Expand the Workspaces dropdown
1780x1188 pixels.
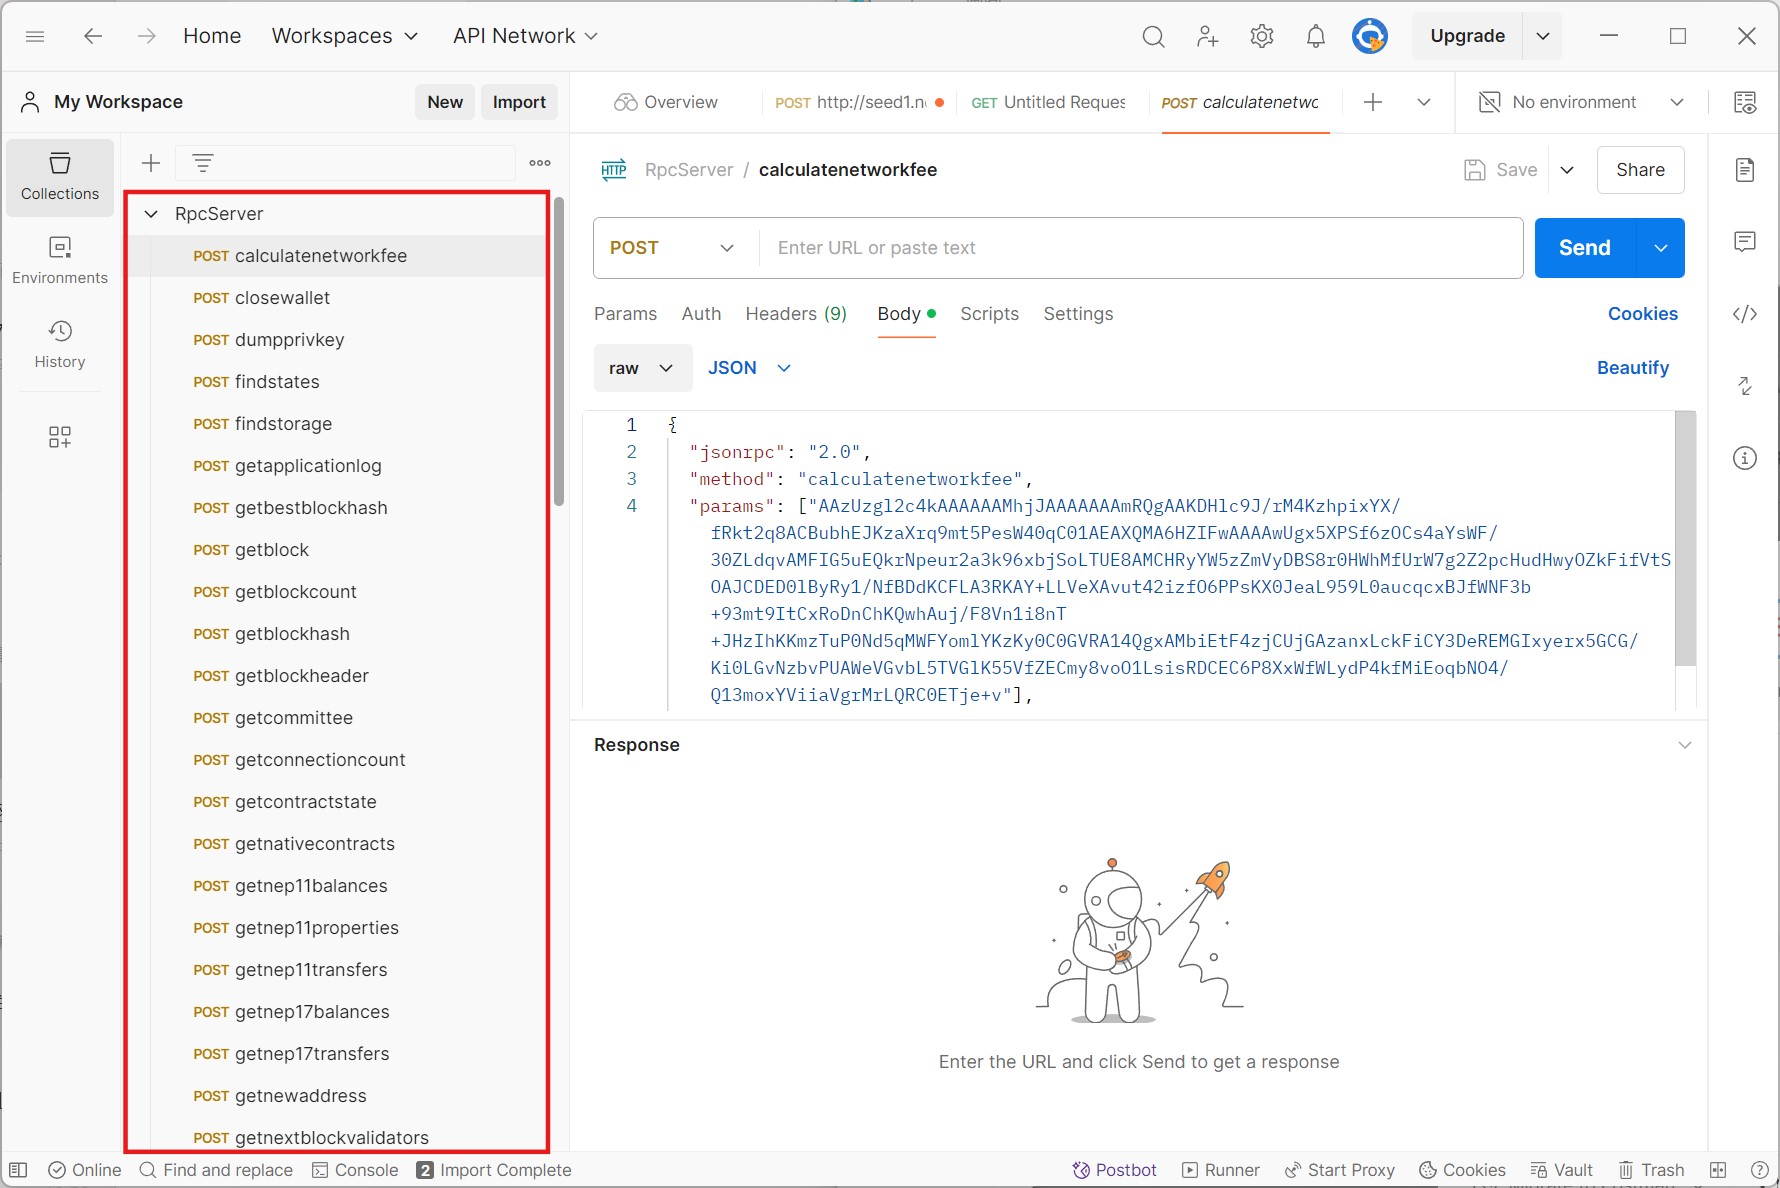(x=345, y=36)
